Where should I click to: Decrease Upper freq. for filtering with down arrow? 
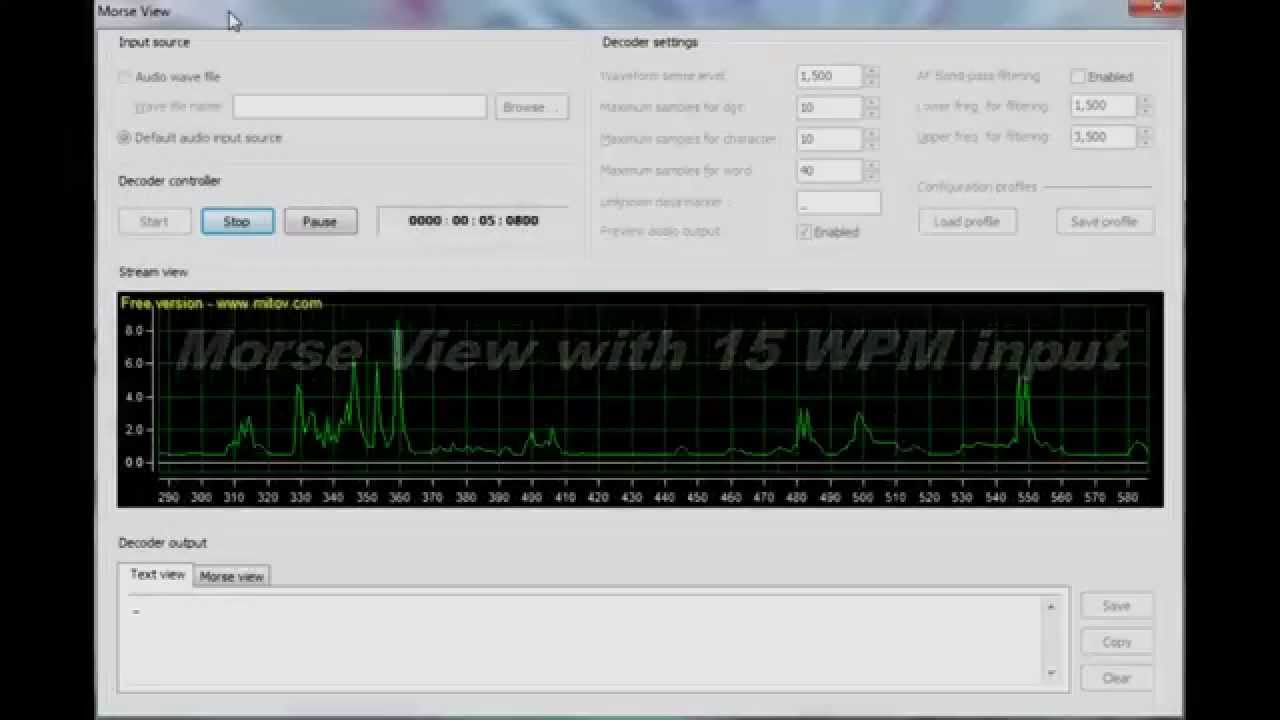(x=1145, y=142)
